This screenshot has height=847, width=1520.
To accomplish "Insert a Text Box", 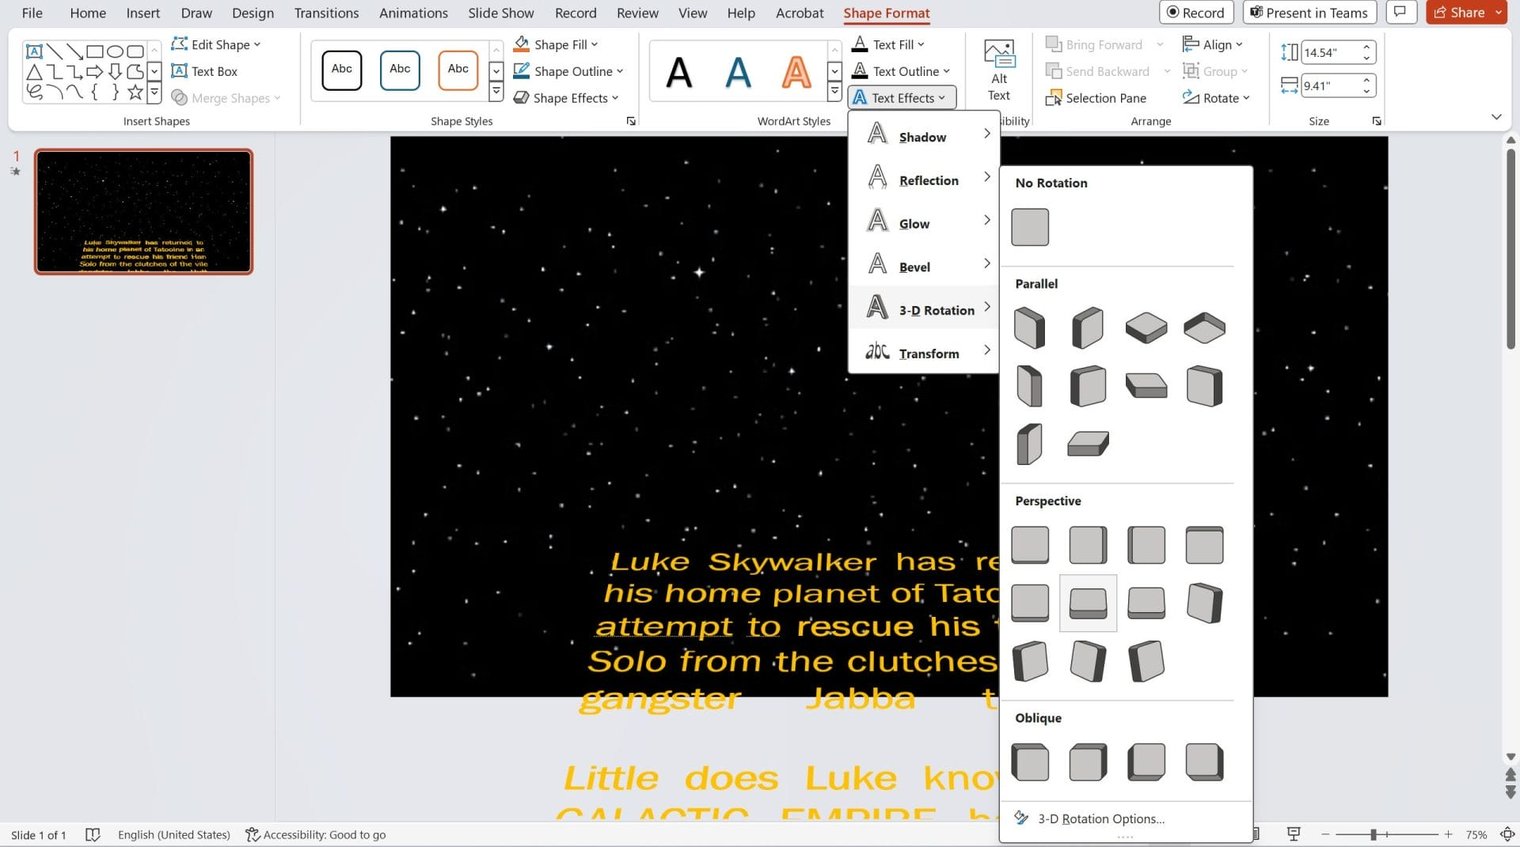I will [204, 71].
